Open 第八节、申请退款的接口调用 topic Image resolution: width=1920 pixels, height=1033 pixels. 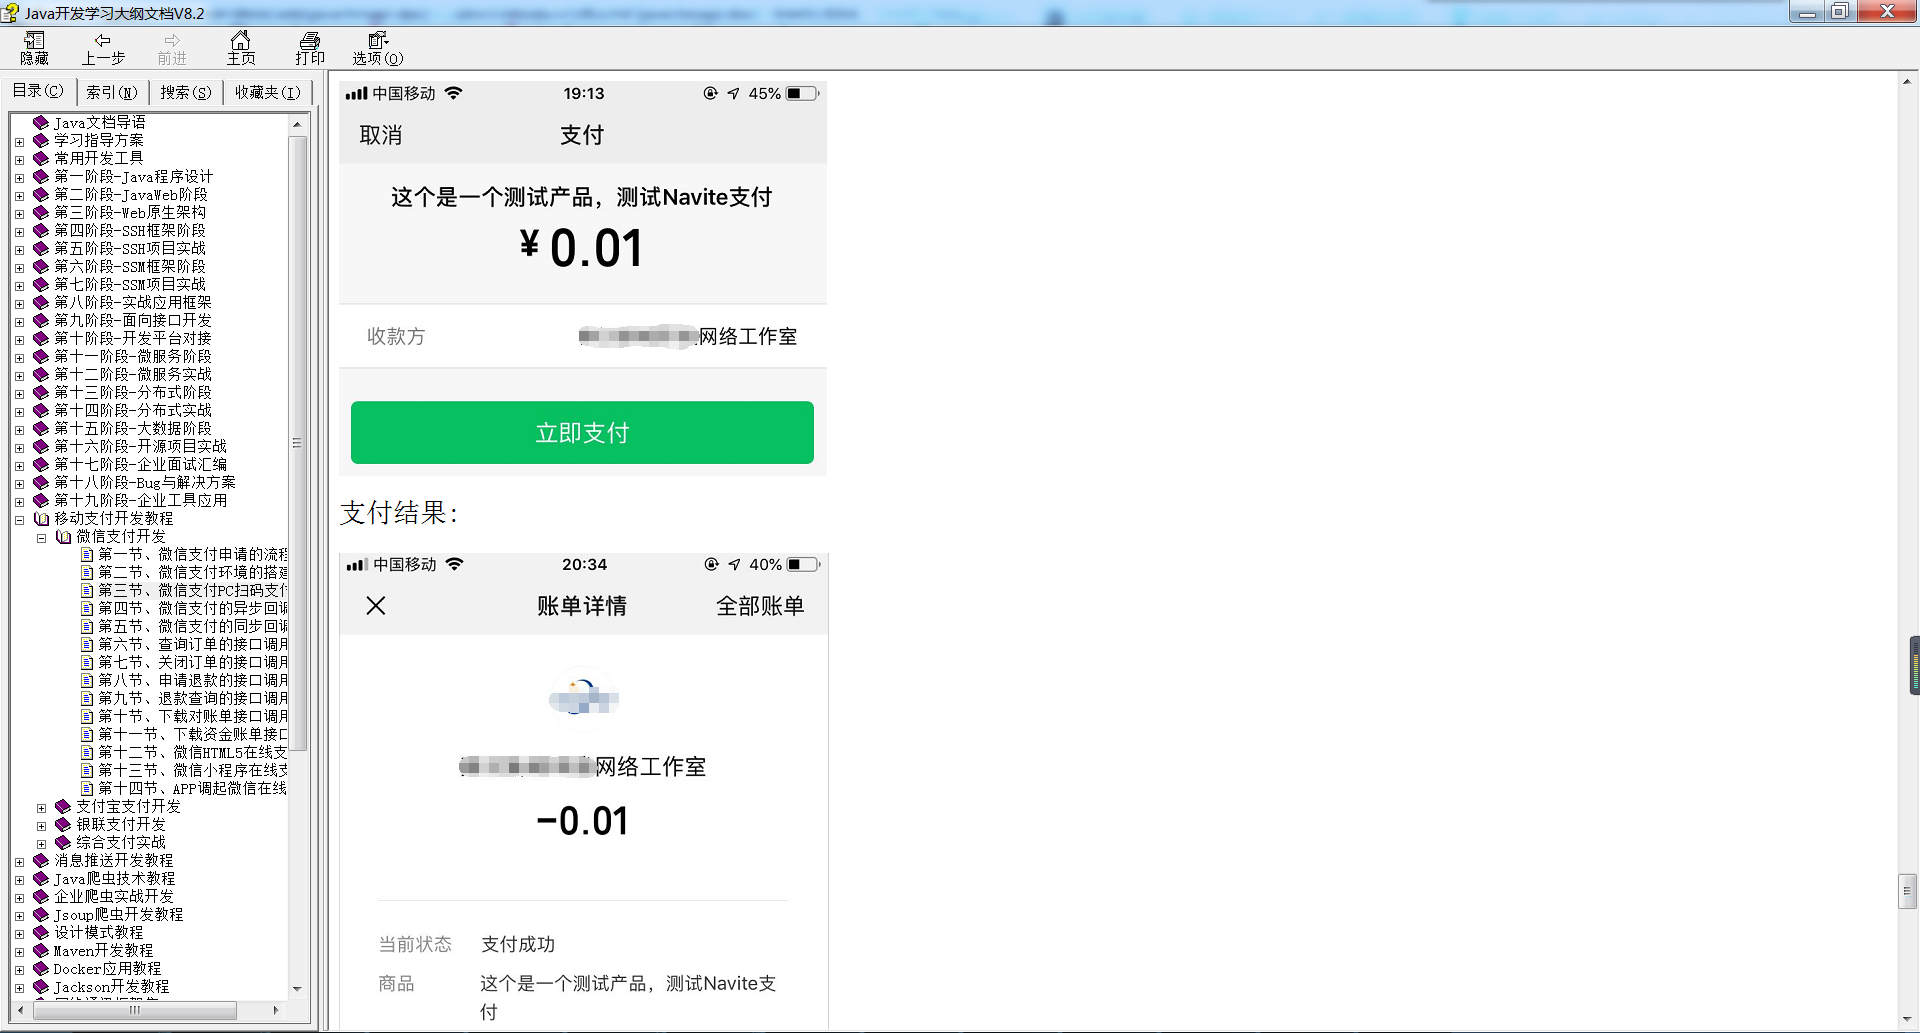(193, 680)
